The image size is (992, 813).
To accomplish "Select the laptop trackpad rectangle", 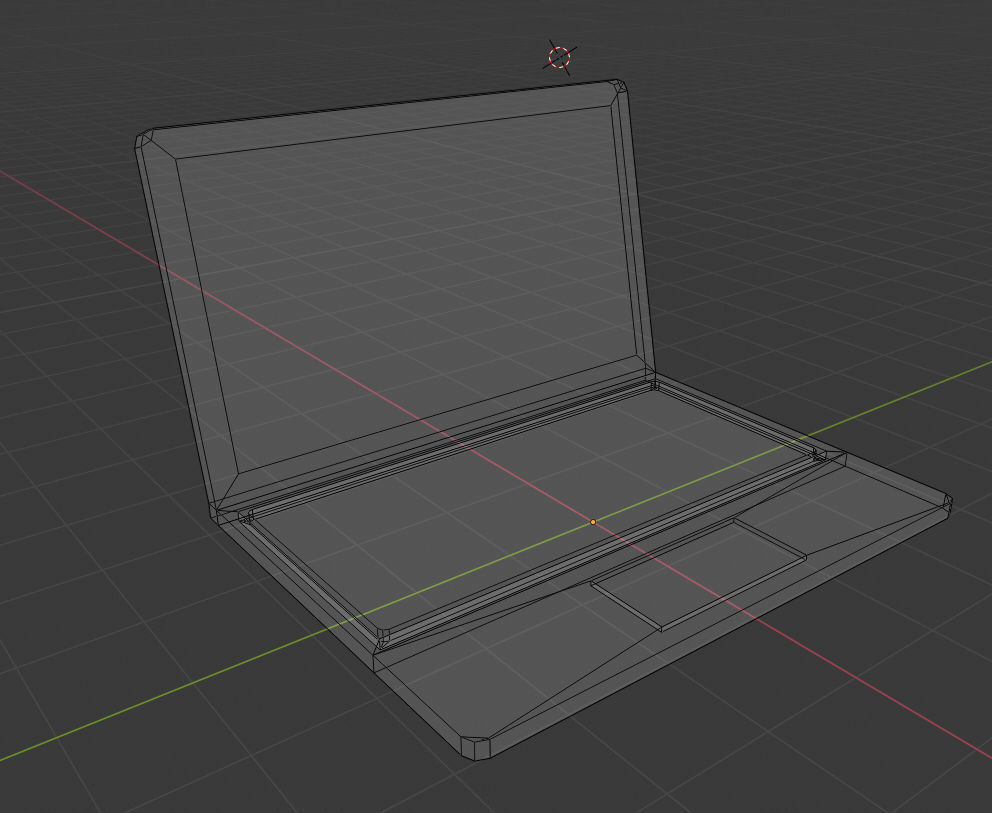I will coord(698,574).
